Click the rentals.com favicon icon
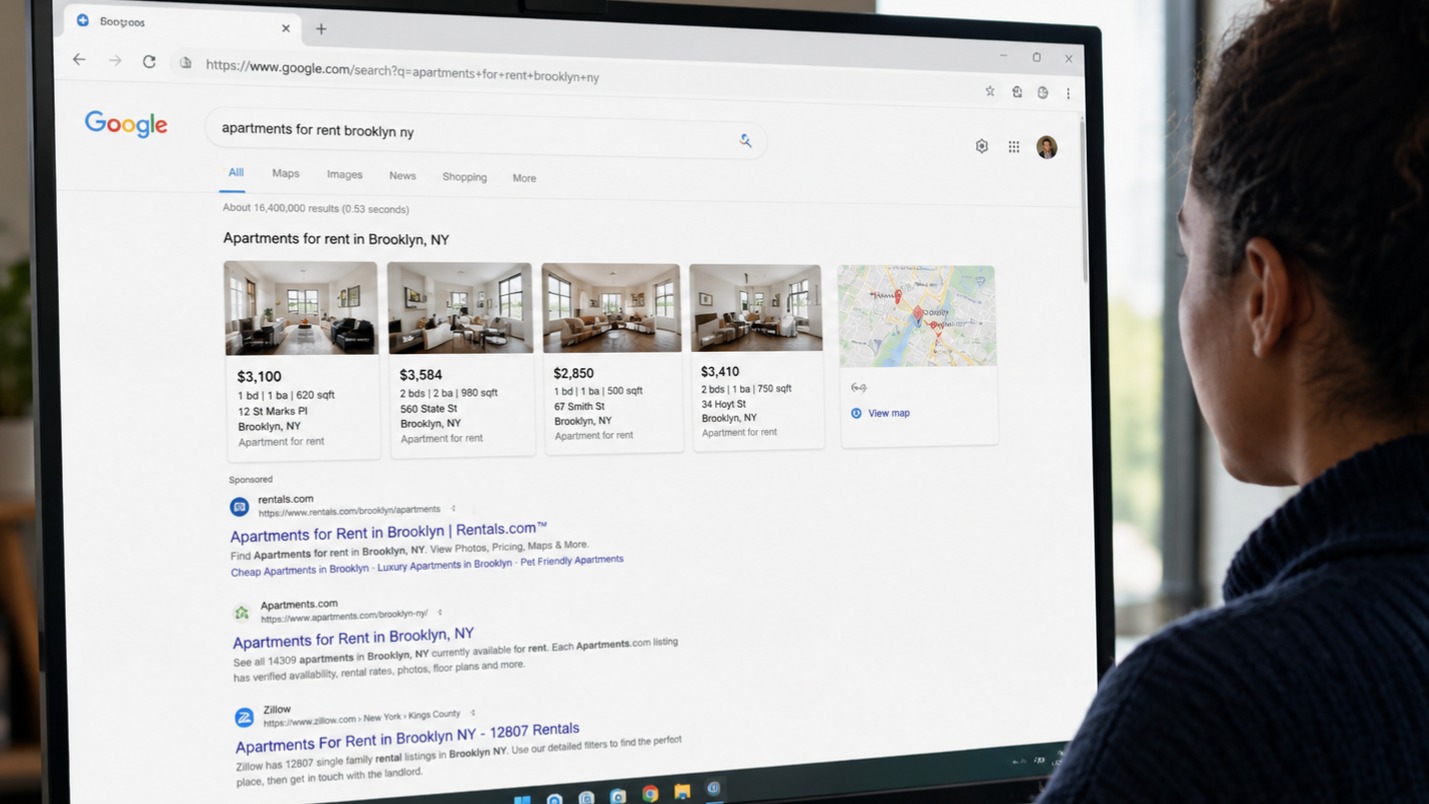The width and height of the screenshot is (1429, 804). (x=239, y=507)
